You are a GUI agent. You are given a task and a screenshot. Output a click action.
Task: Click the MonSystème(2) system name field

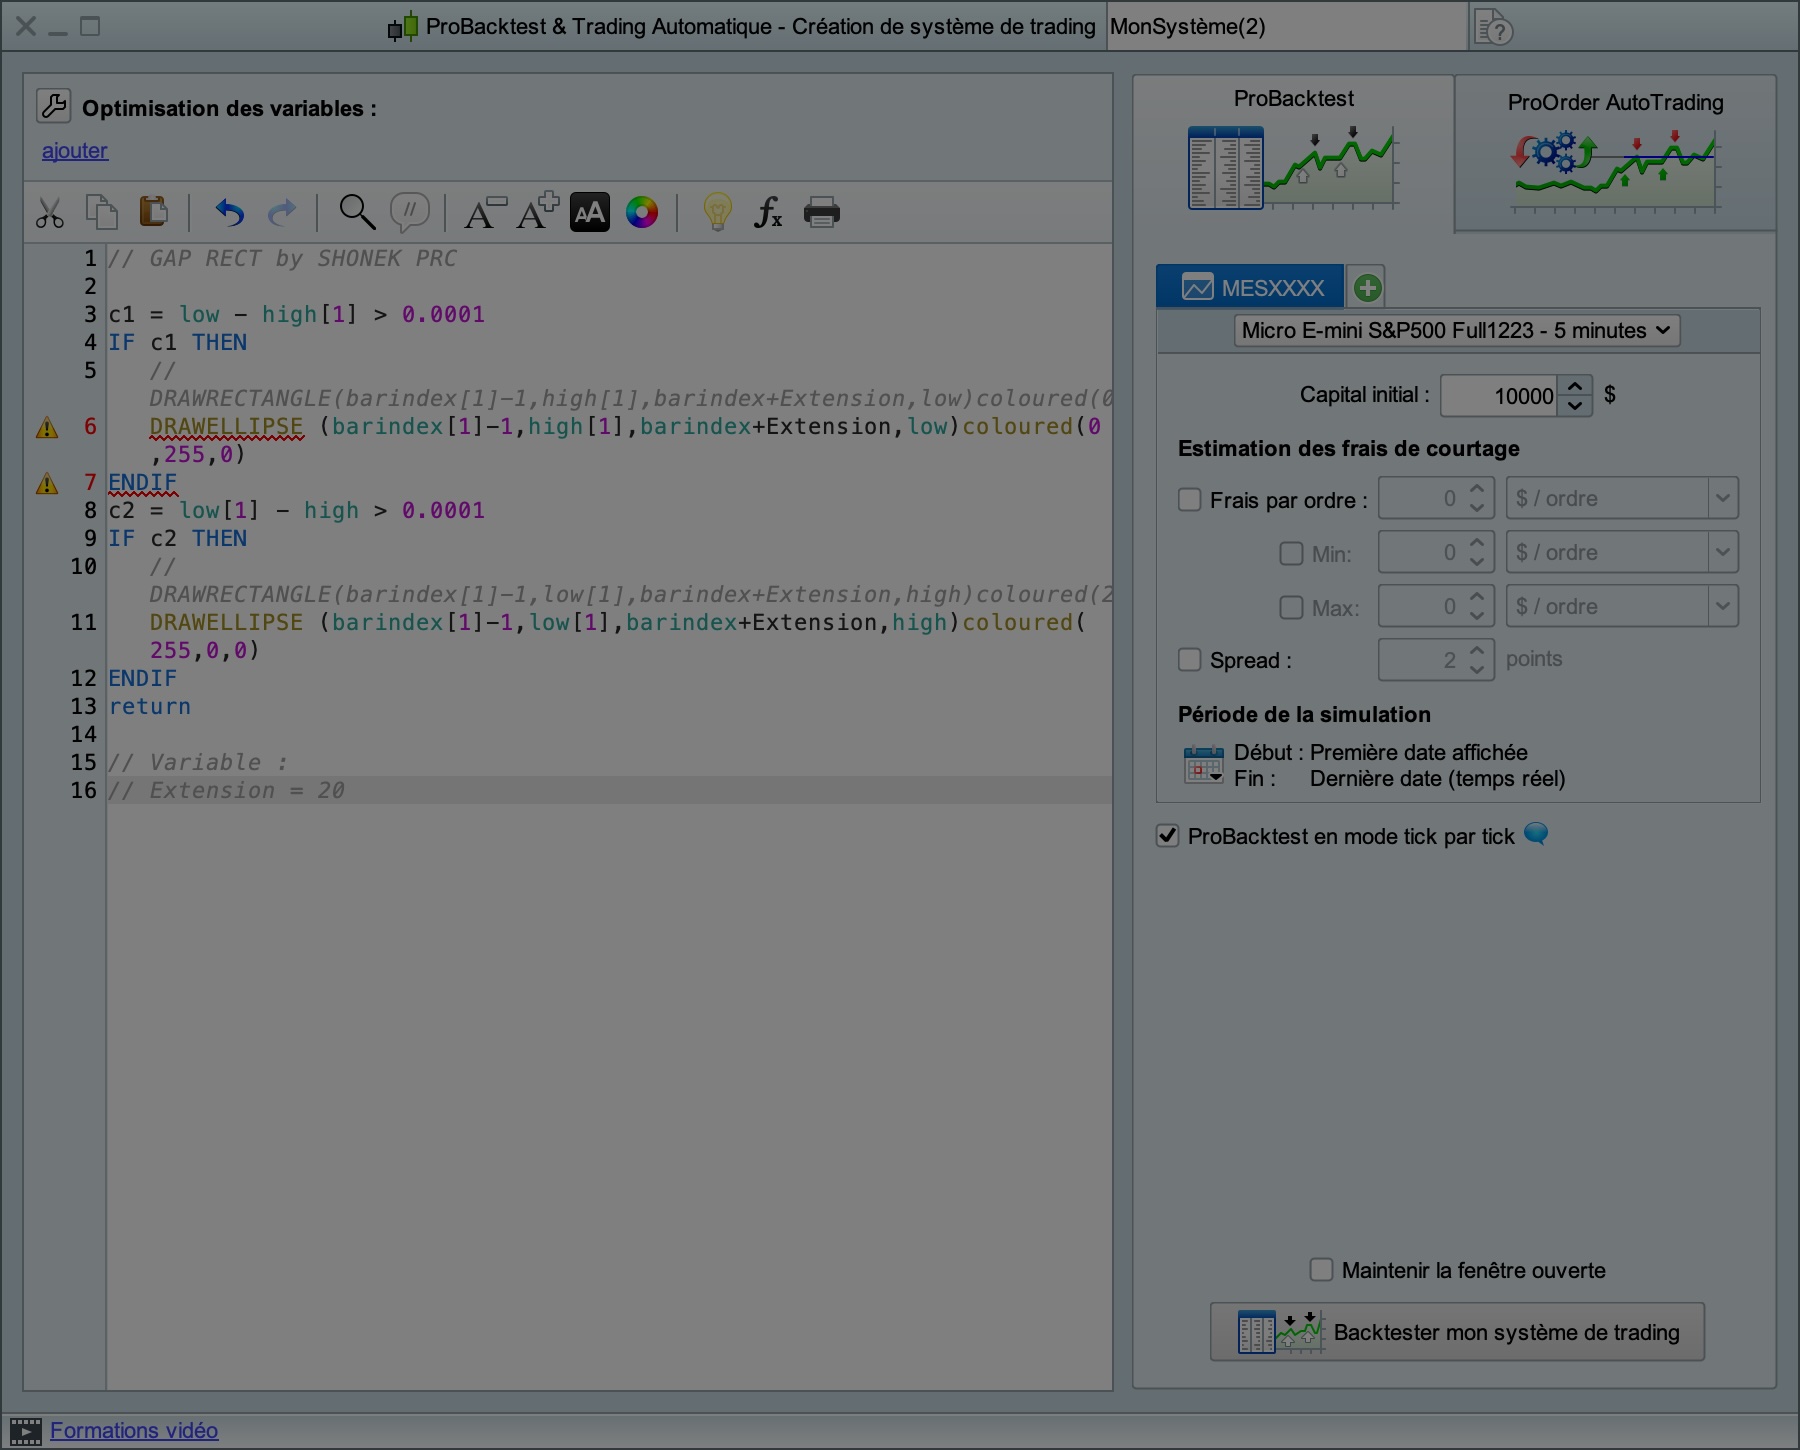pos(1286,27)
